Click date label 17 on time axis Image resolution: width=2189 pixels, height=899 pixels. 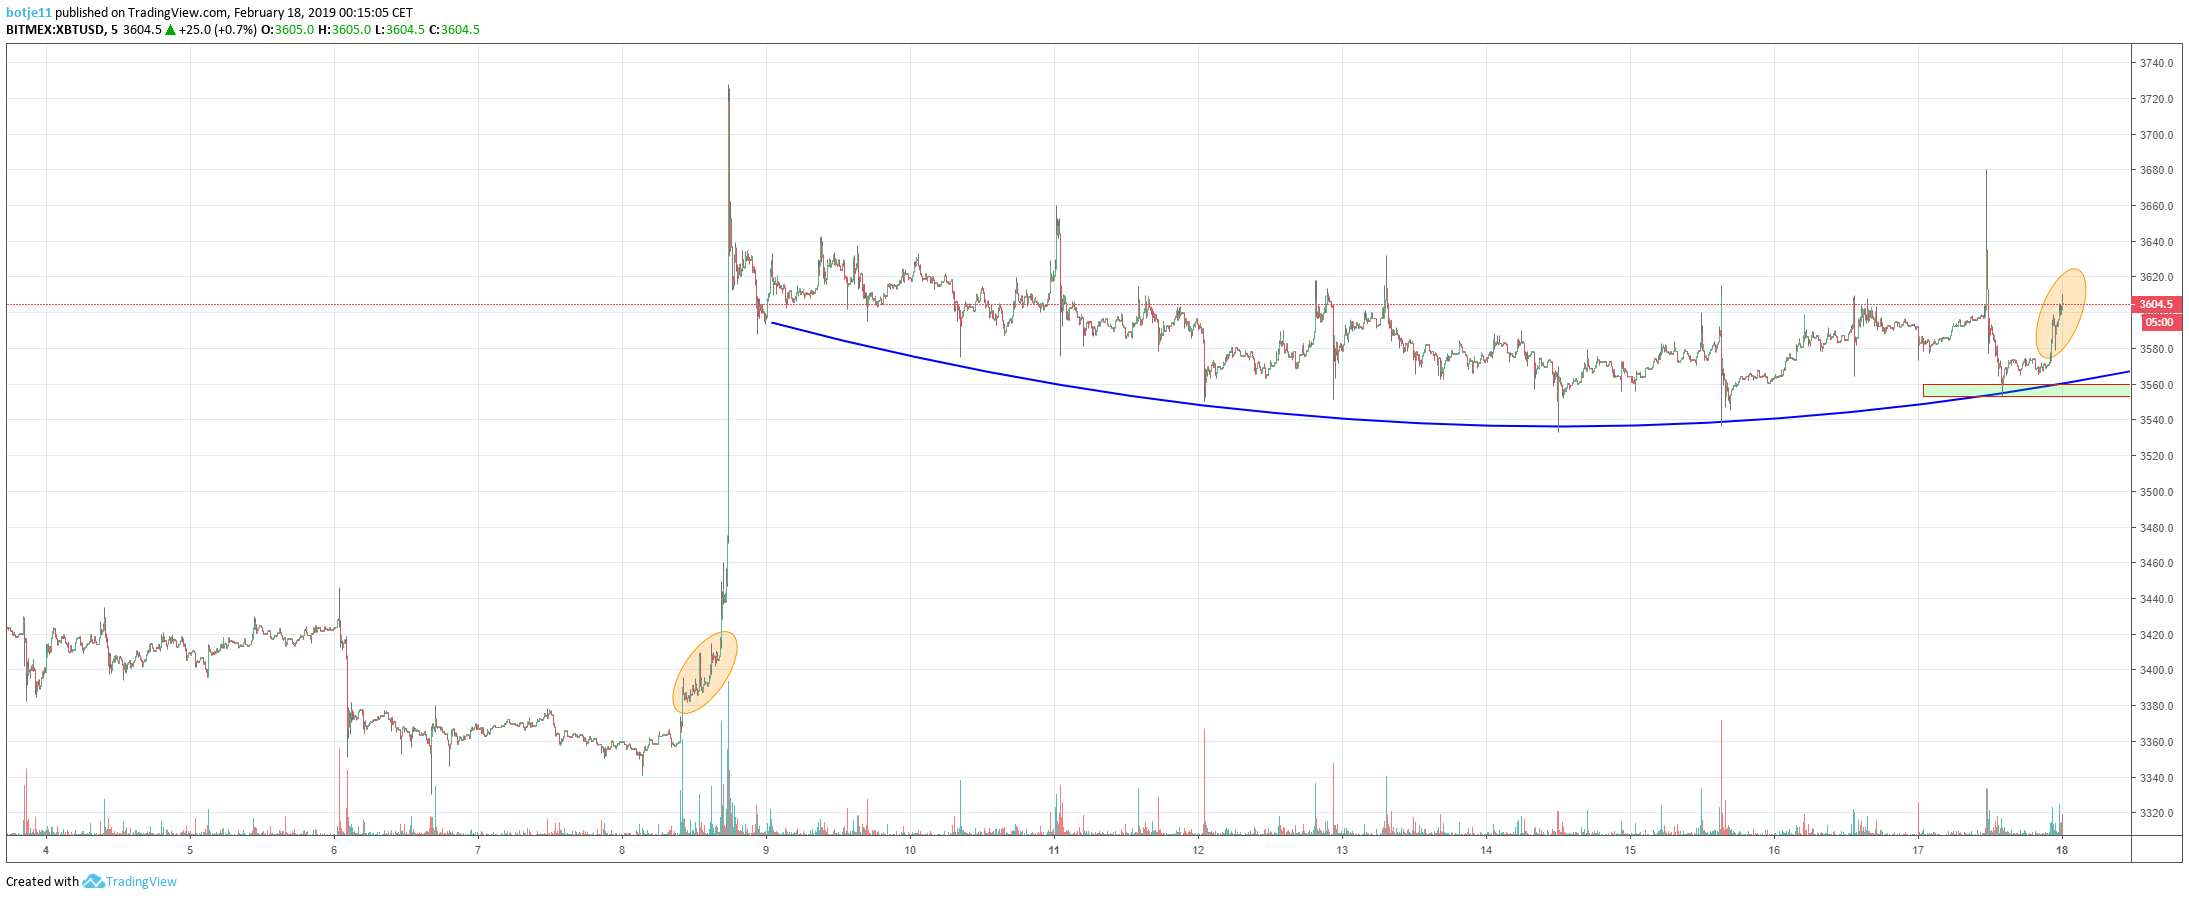click(x=1918, y=851)
